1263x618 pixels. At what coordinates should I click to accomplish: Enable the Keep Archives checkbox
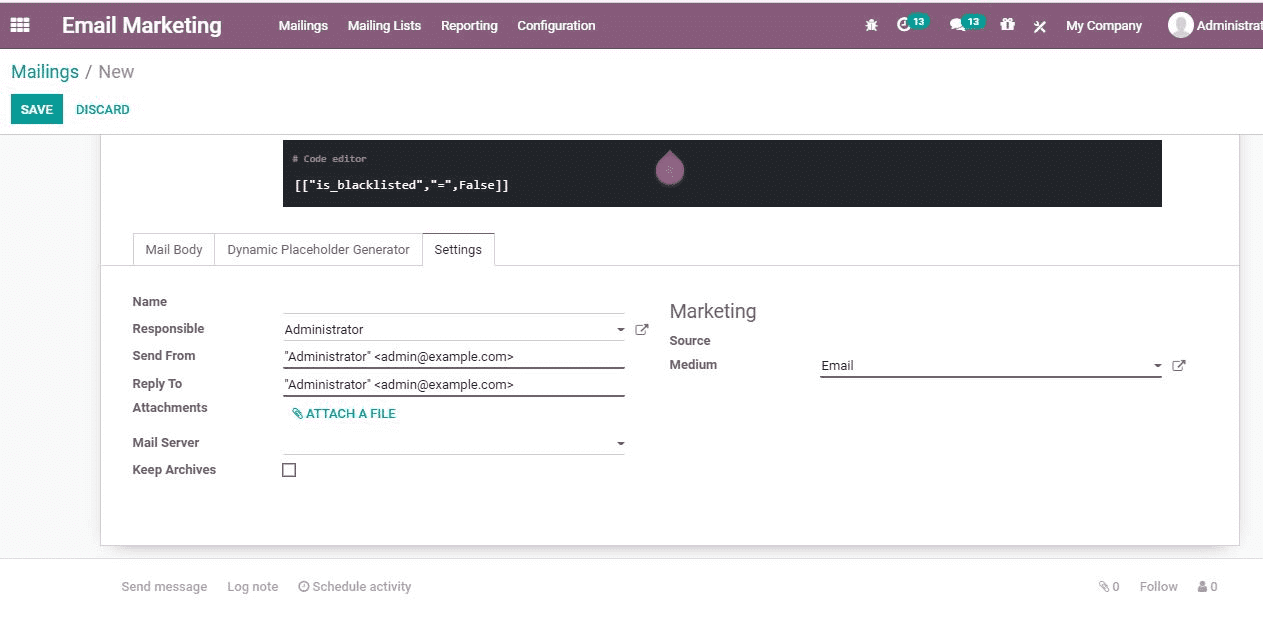click(289, 470)
